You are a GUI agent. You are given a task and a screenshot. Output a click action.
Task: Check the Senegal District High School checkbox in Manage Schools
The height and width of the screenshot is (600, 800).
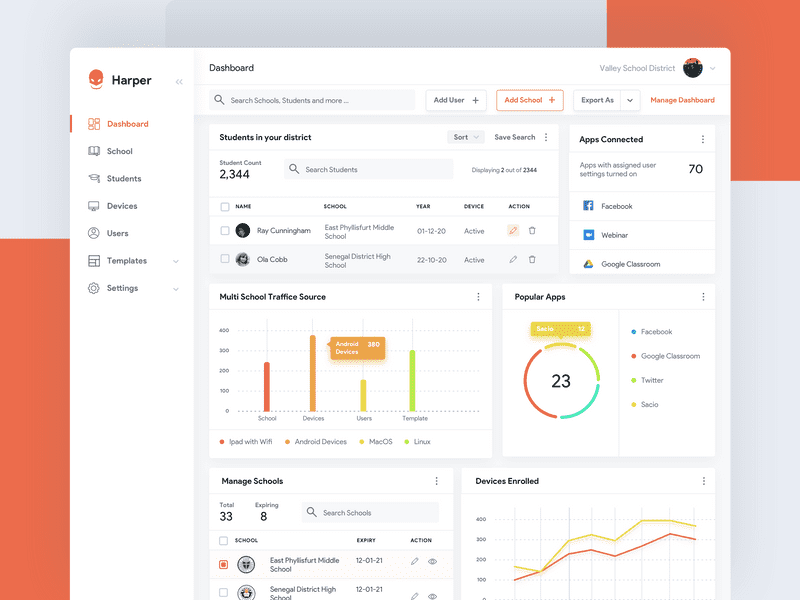point(223,592)
